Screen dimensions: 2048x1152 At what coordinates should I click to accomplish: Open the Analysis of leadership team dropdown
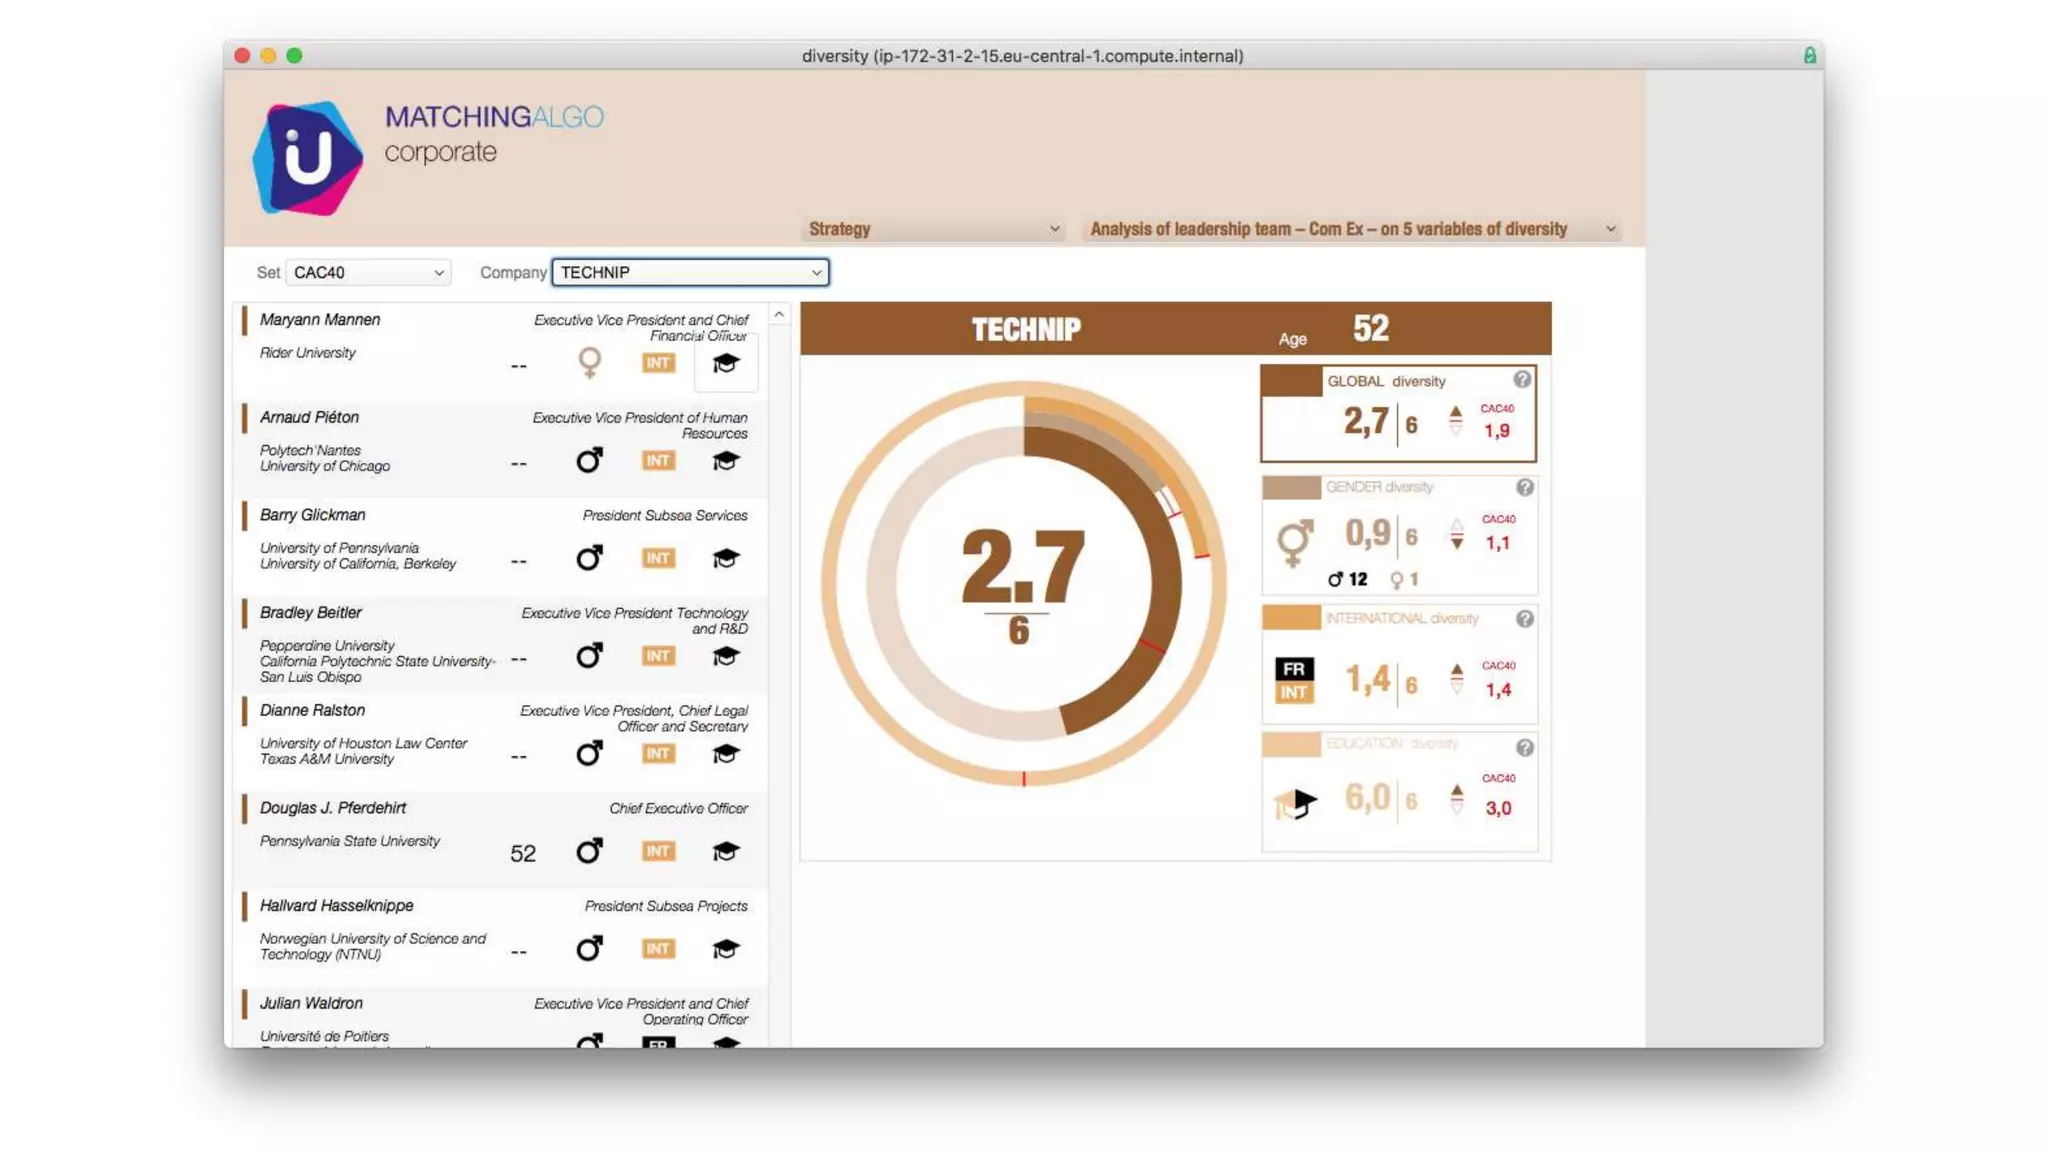[1352, 229]
